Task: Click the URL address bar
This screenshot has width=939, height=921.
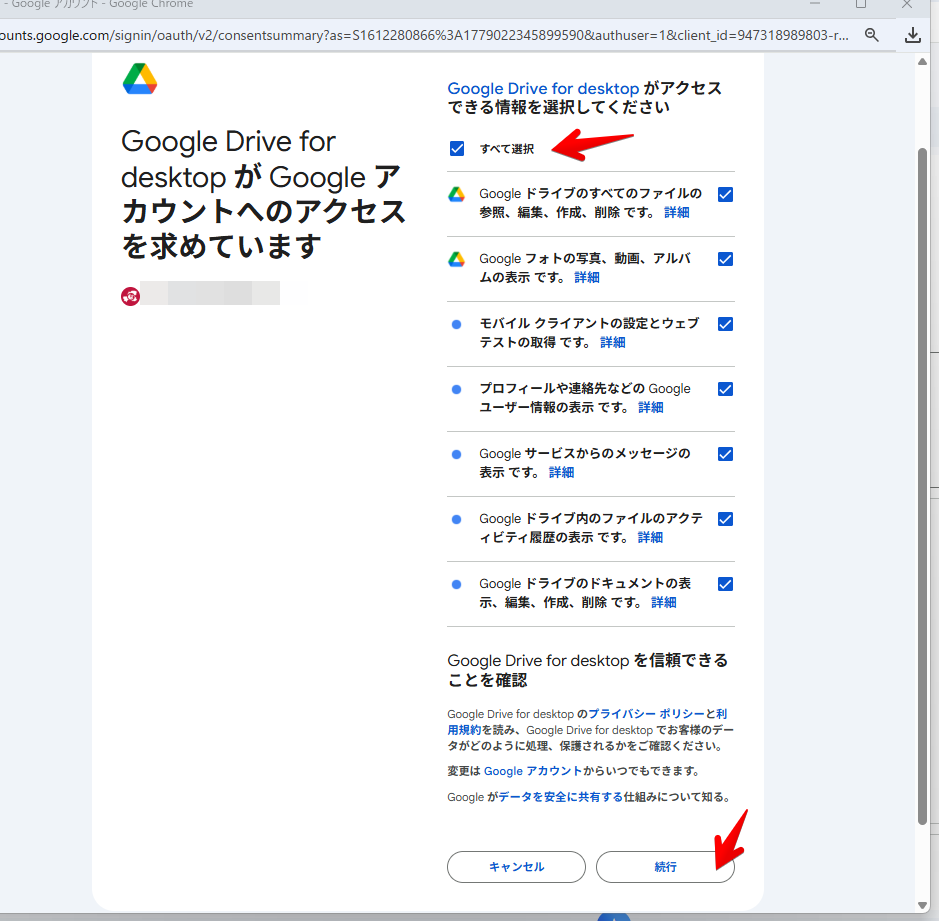Action: (x=425, y=35)
